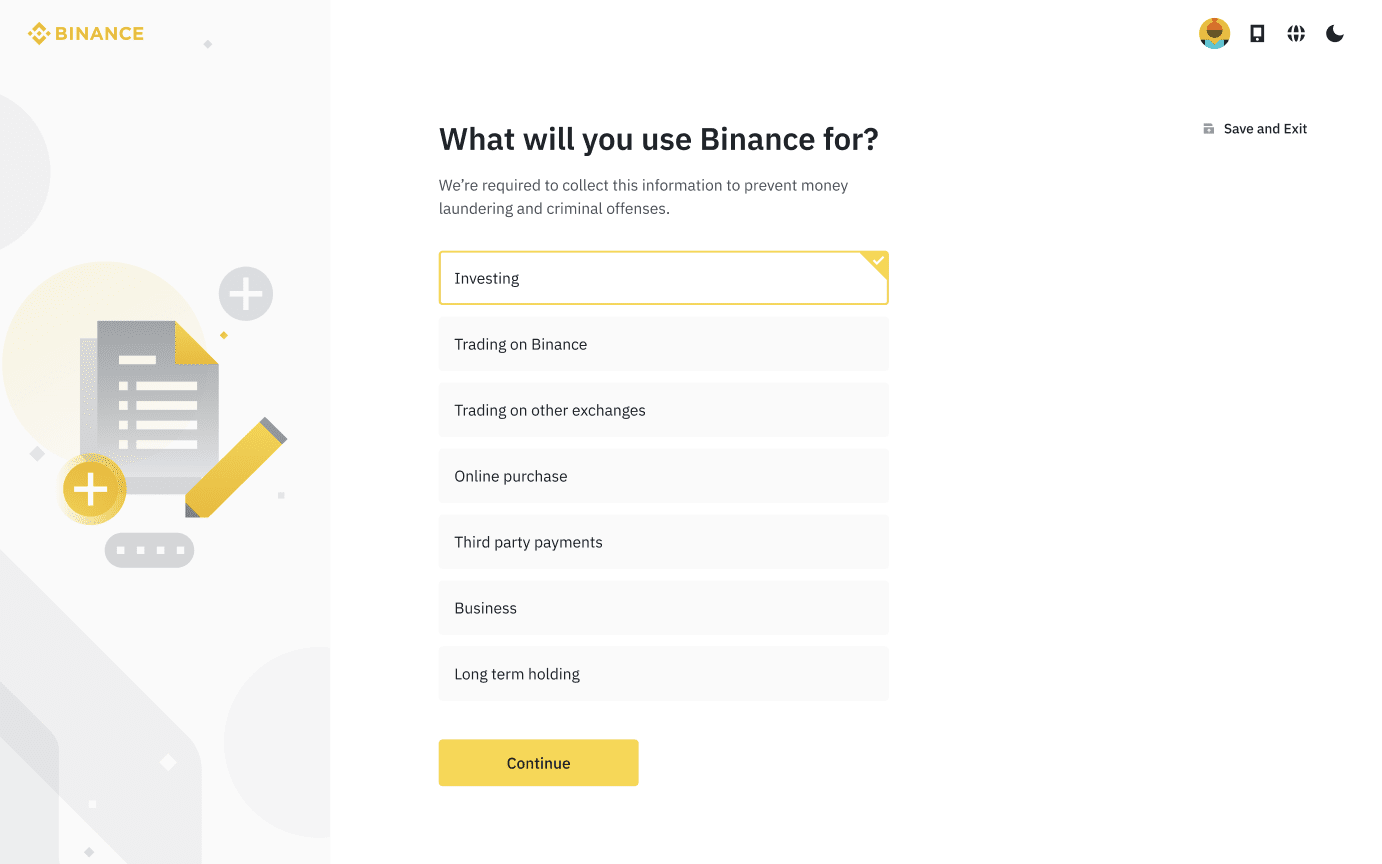The image size is (1382, 864).
Task: Click the Save and Exit icon
Action: (x=1209, y=129)
